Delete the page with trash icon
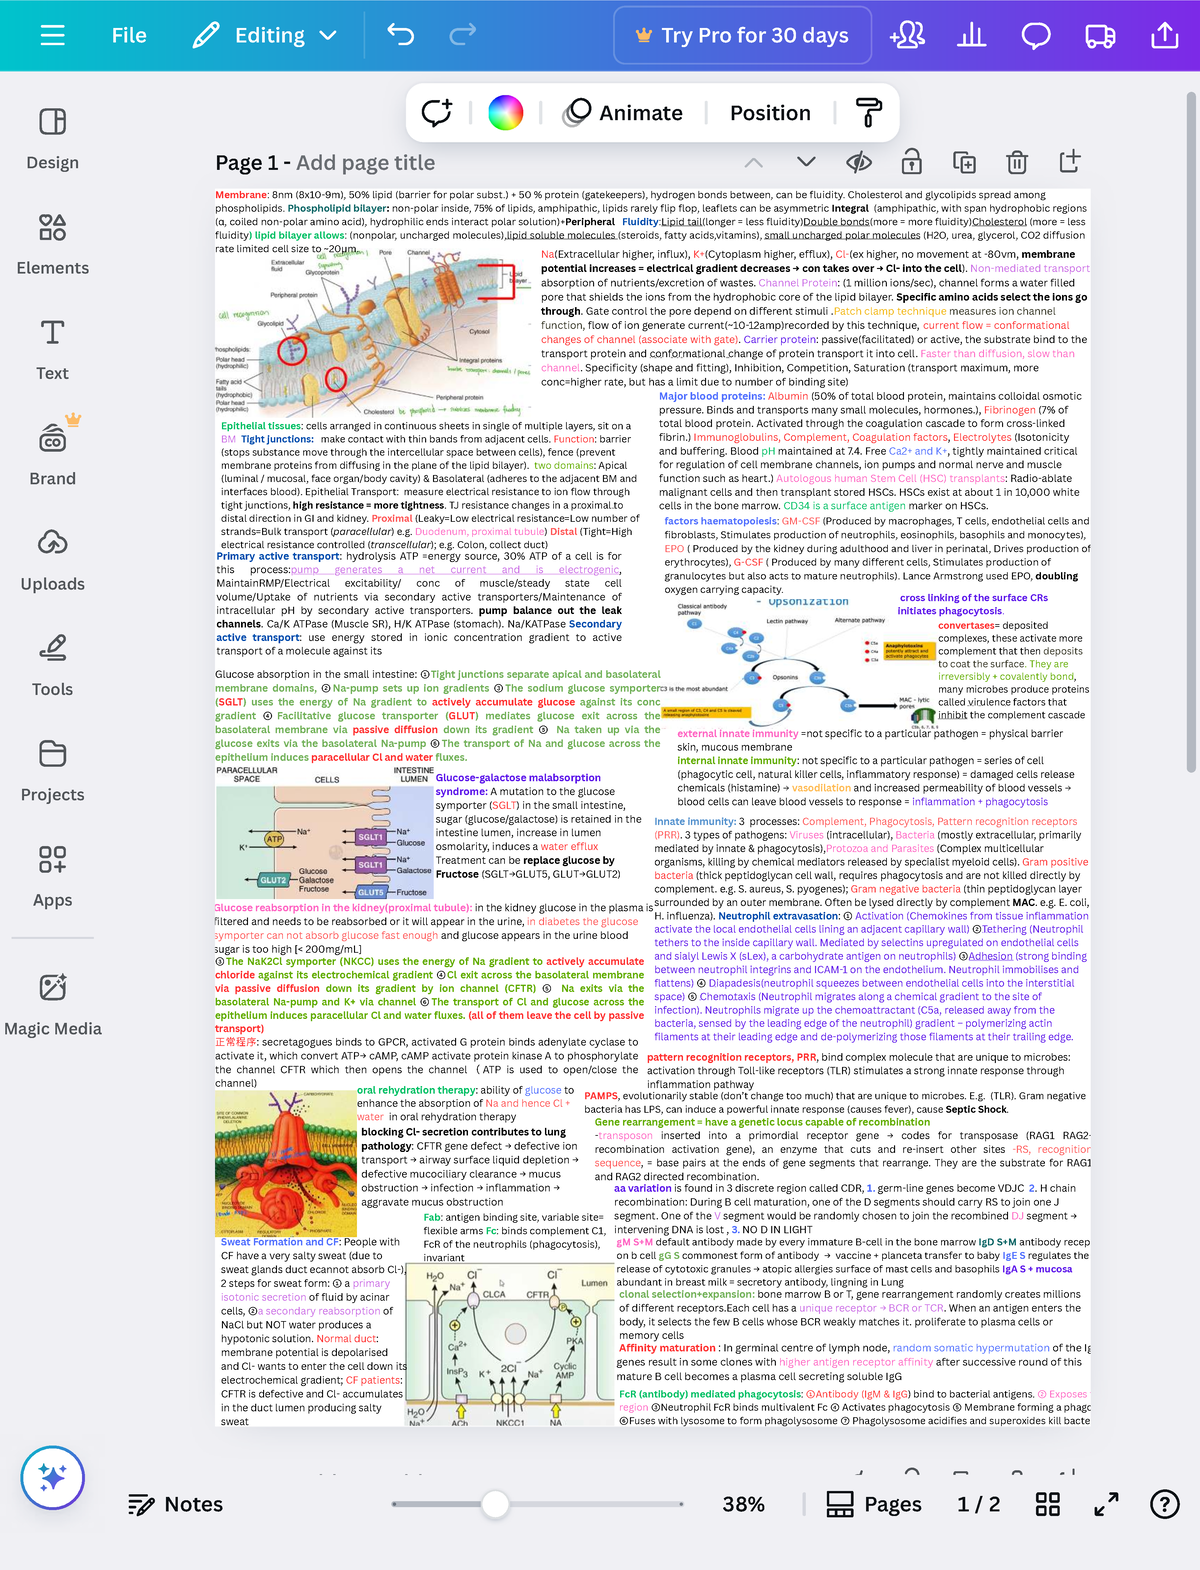Screen dimensions: 1200x1570 click(1017, 162)
